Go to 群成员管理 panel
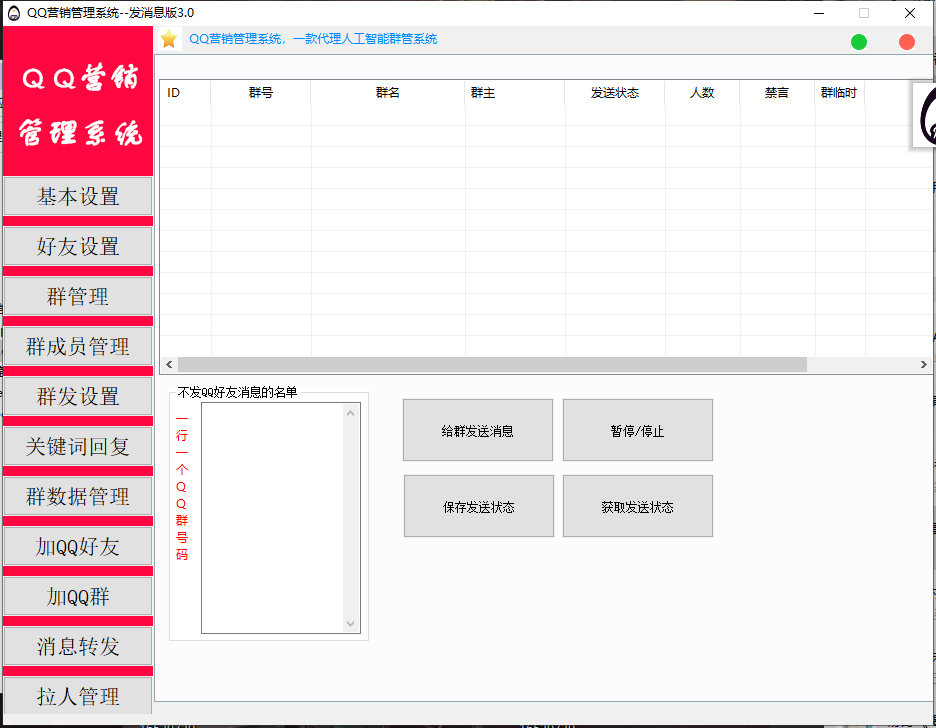Screen dimensions: 936x728 click(x=78, y=347)
